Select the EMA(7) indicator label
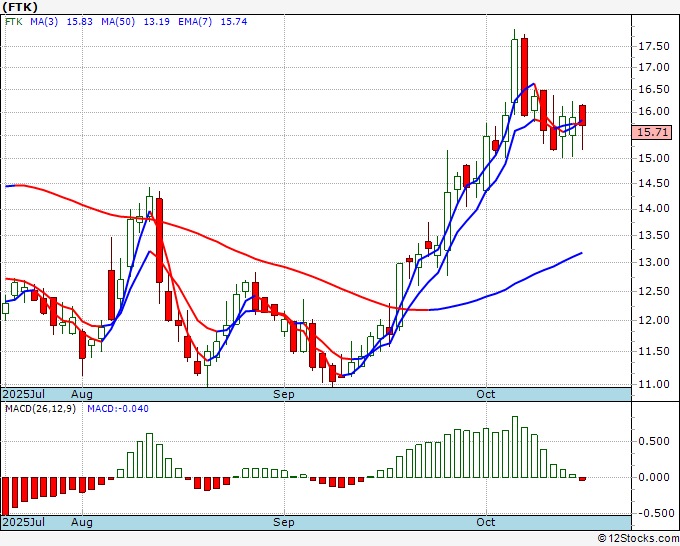This screenshot has width=680, height=546. coord(195,21)
